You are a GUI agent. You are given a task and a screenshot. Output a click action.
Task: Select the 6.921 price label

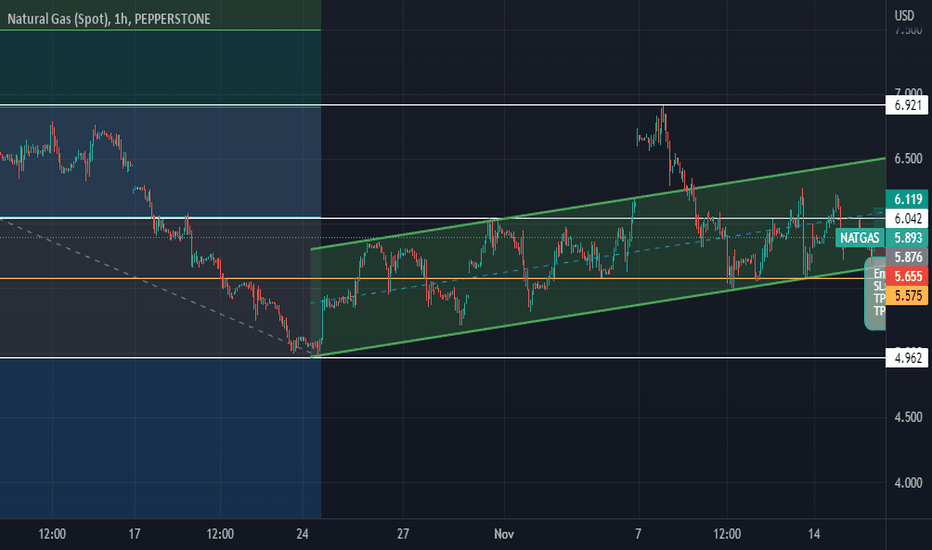click(906, 105)
